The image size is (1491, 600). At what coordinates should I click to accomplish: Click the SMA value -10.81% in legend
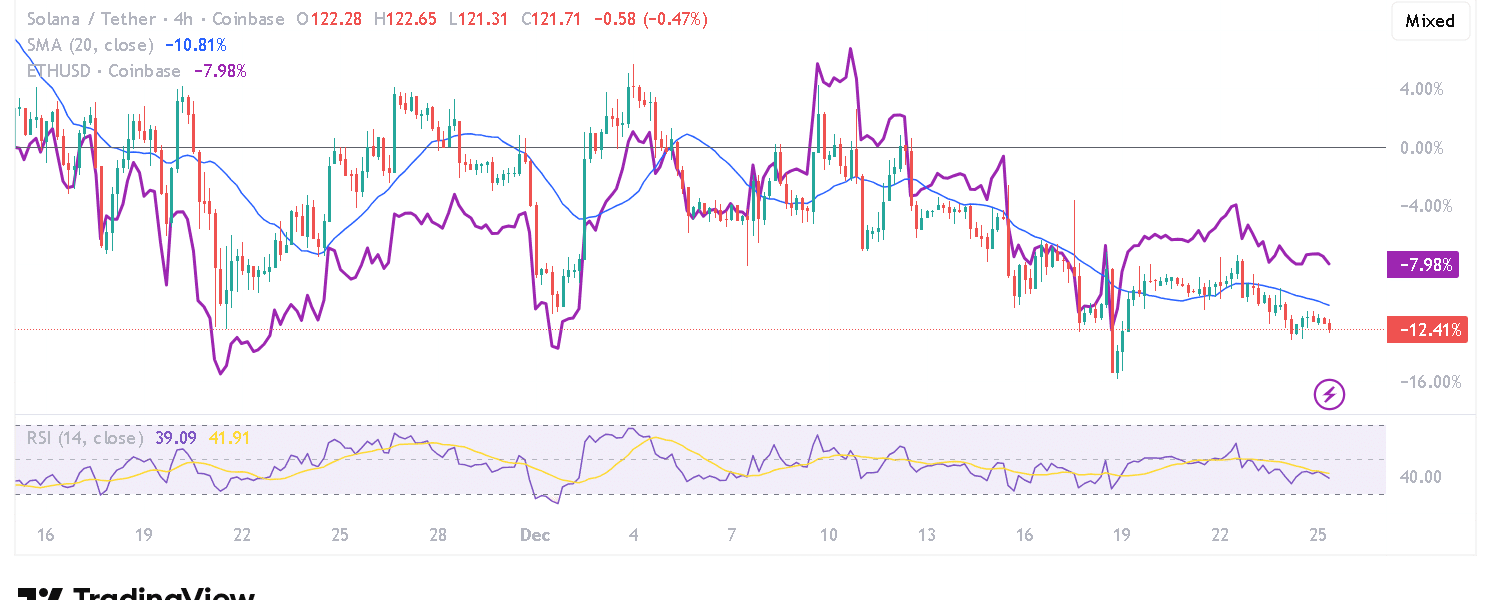point(196,45)
